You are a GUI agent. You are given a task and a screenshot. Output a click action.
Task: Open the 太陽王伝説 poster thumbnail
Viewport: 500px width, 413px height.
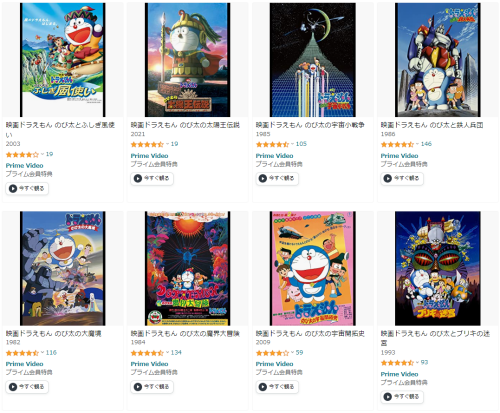click(x=187, y=60)
